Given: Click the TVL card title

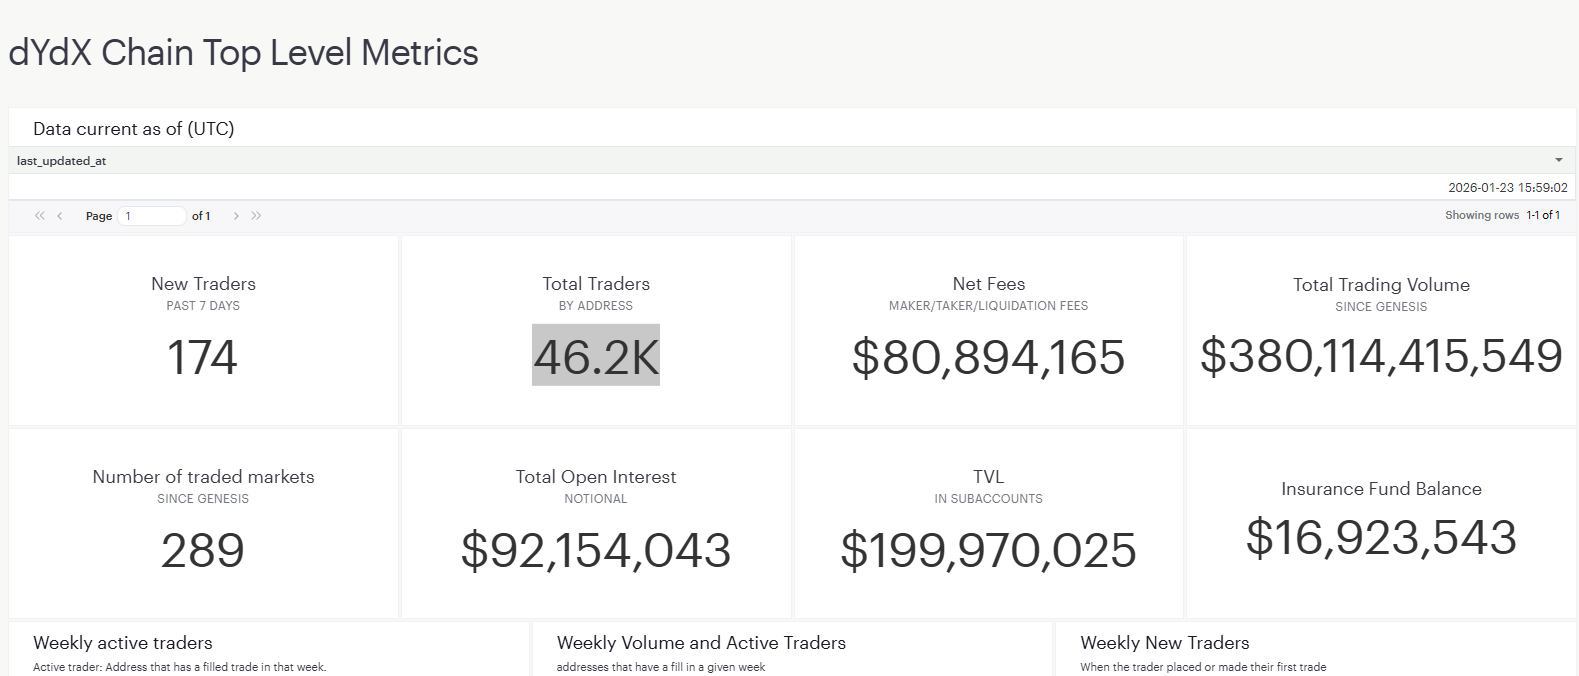Looking at the screenshot, I should pos(989,477).
